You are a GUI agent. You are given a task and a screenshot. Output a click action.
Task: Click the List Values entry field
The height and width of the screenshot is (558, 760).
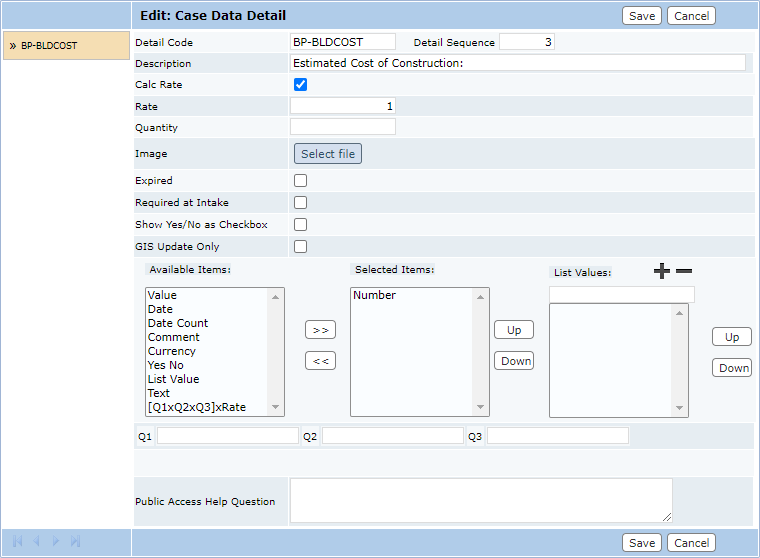(x=622, y=295)
